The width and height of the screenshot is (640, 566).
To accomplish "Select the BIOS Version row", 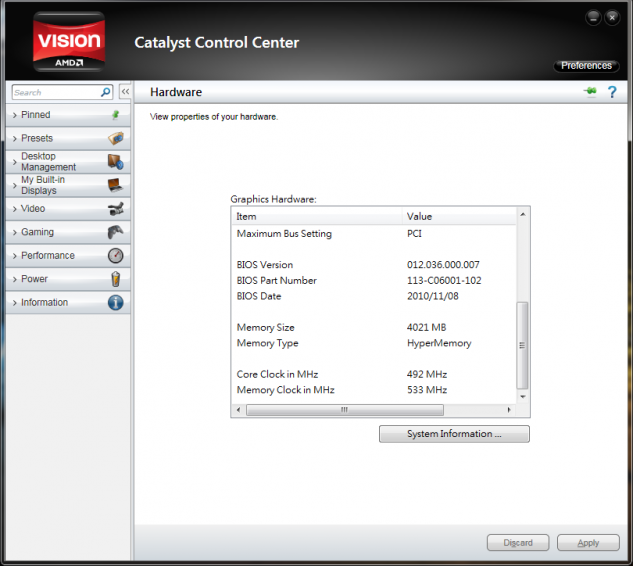I will 374,265.
